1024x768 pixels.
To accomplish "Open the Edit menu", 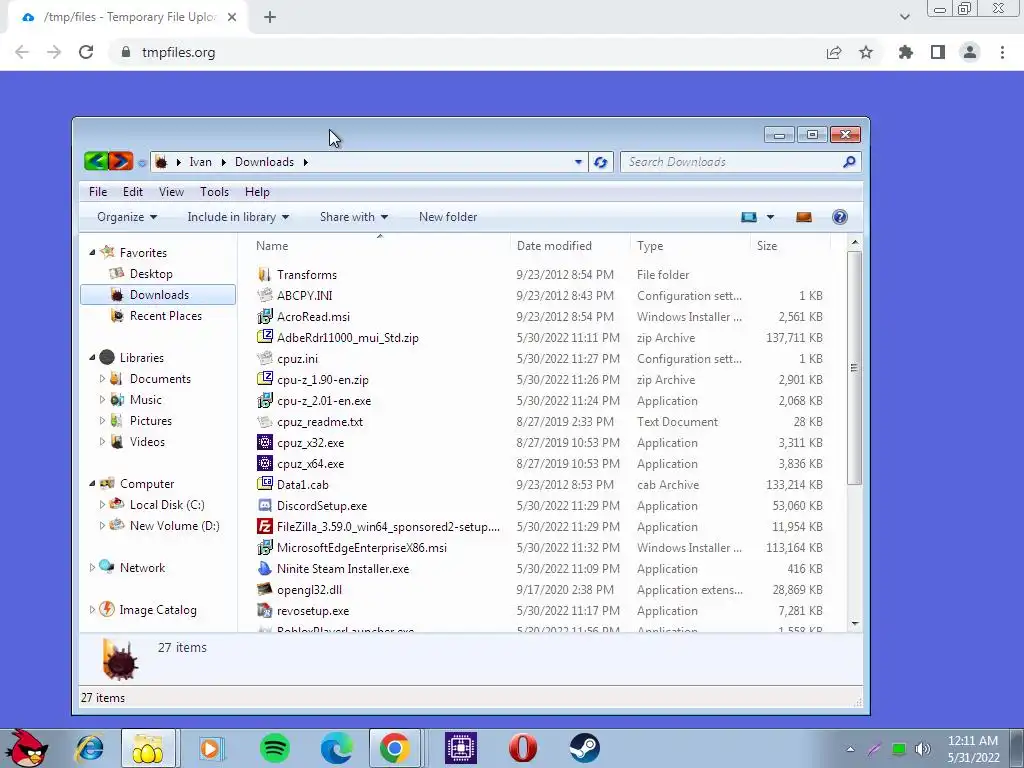I will (x=133, y=192).
